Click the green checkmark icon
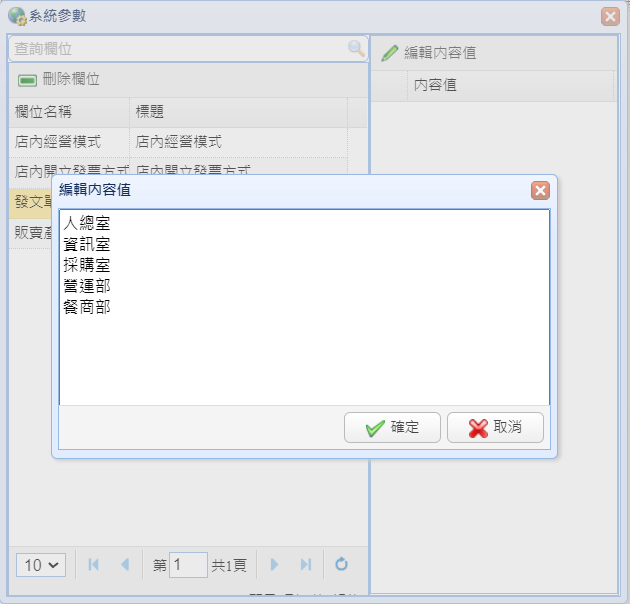This screenshot has height=604, width=630. 375,428
